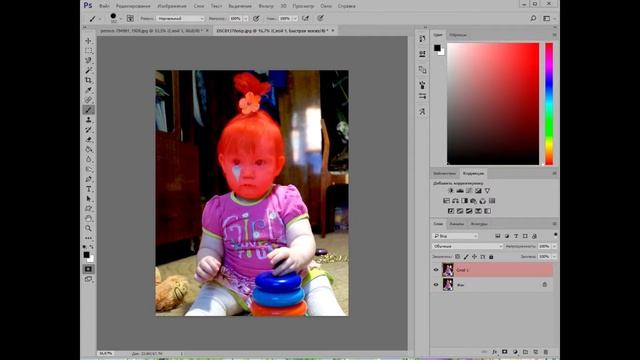The image size is (640, 360).
Task: Select the Blur tool
Action: 89,159
